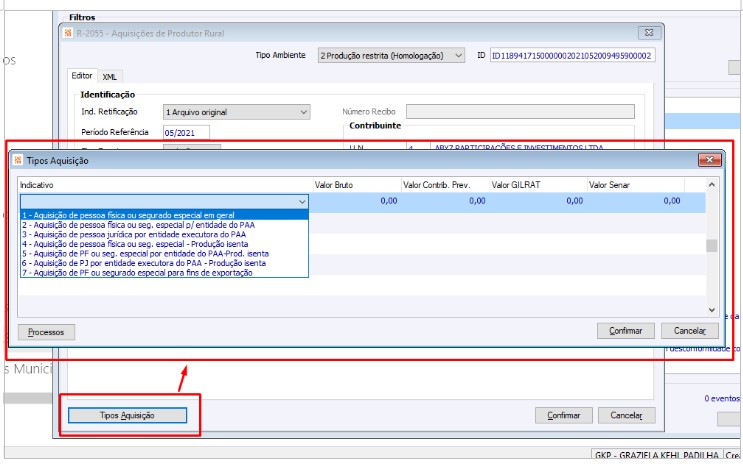Image resolution: width=743 pixels, height=471 pixels.
Task: Click the Valor Bruto column header
Action: 356,185
